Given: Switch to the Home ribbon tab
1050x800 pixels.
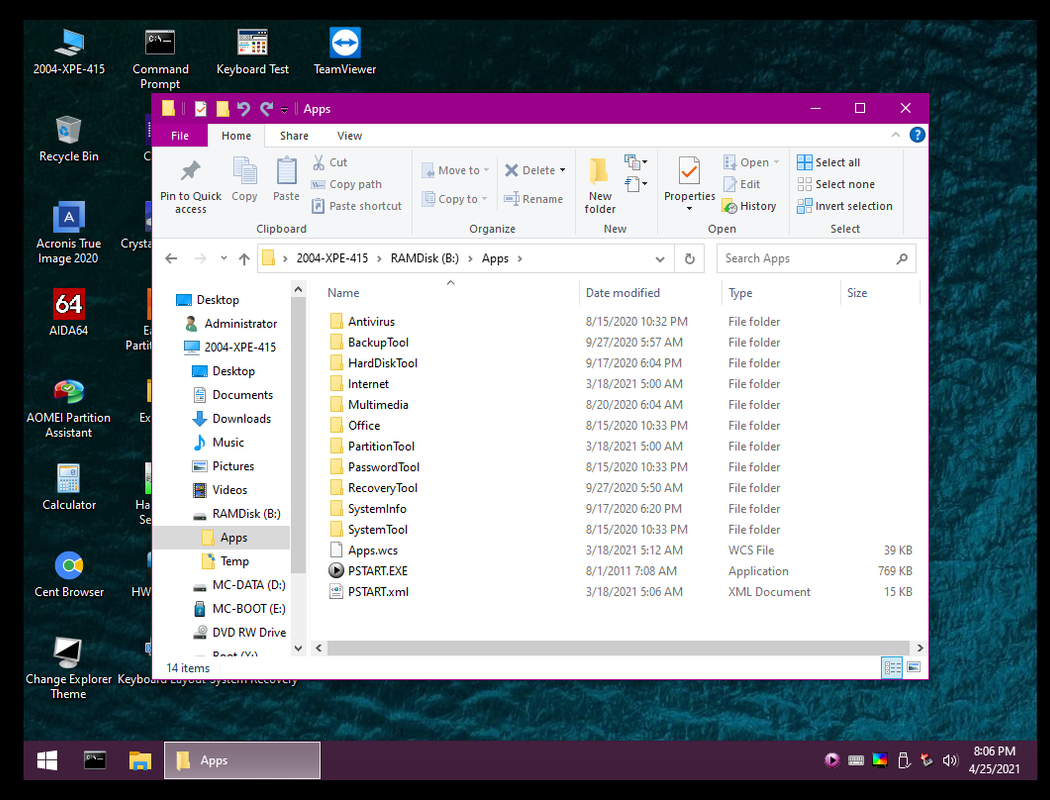Looking at the screenshot, I should point(236,135).
